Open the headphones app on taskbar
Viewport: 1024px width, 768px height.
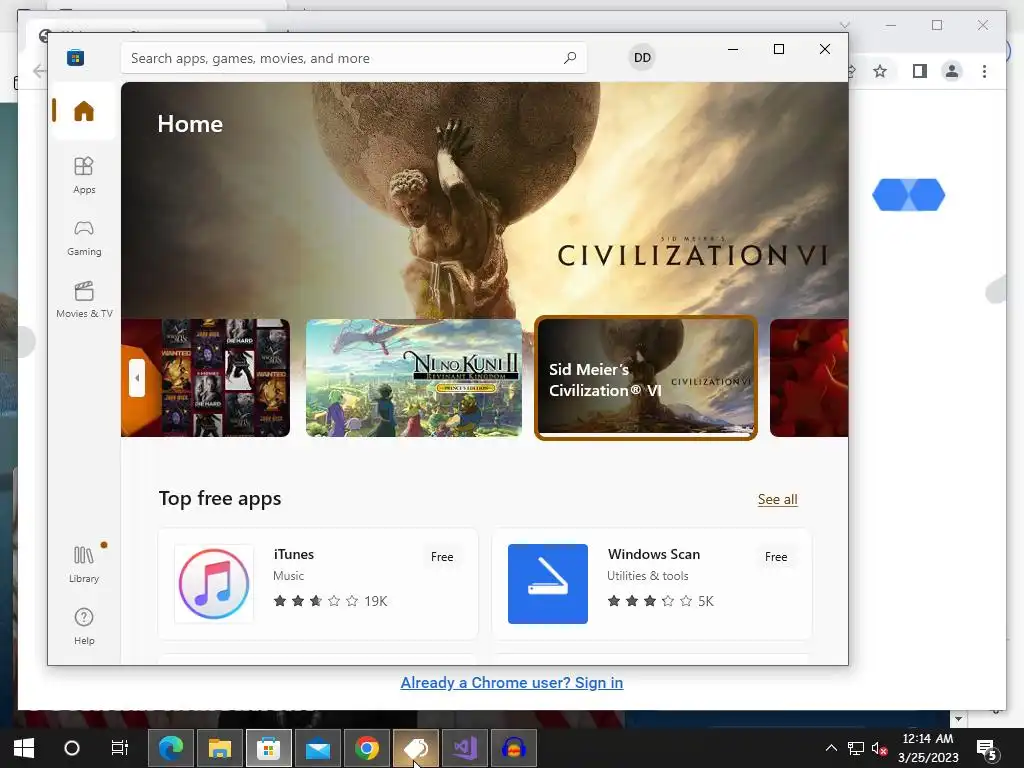[514, 748]
